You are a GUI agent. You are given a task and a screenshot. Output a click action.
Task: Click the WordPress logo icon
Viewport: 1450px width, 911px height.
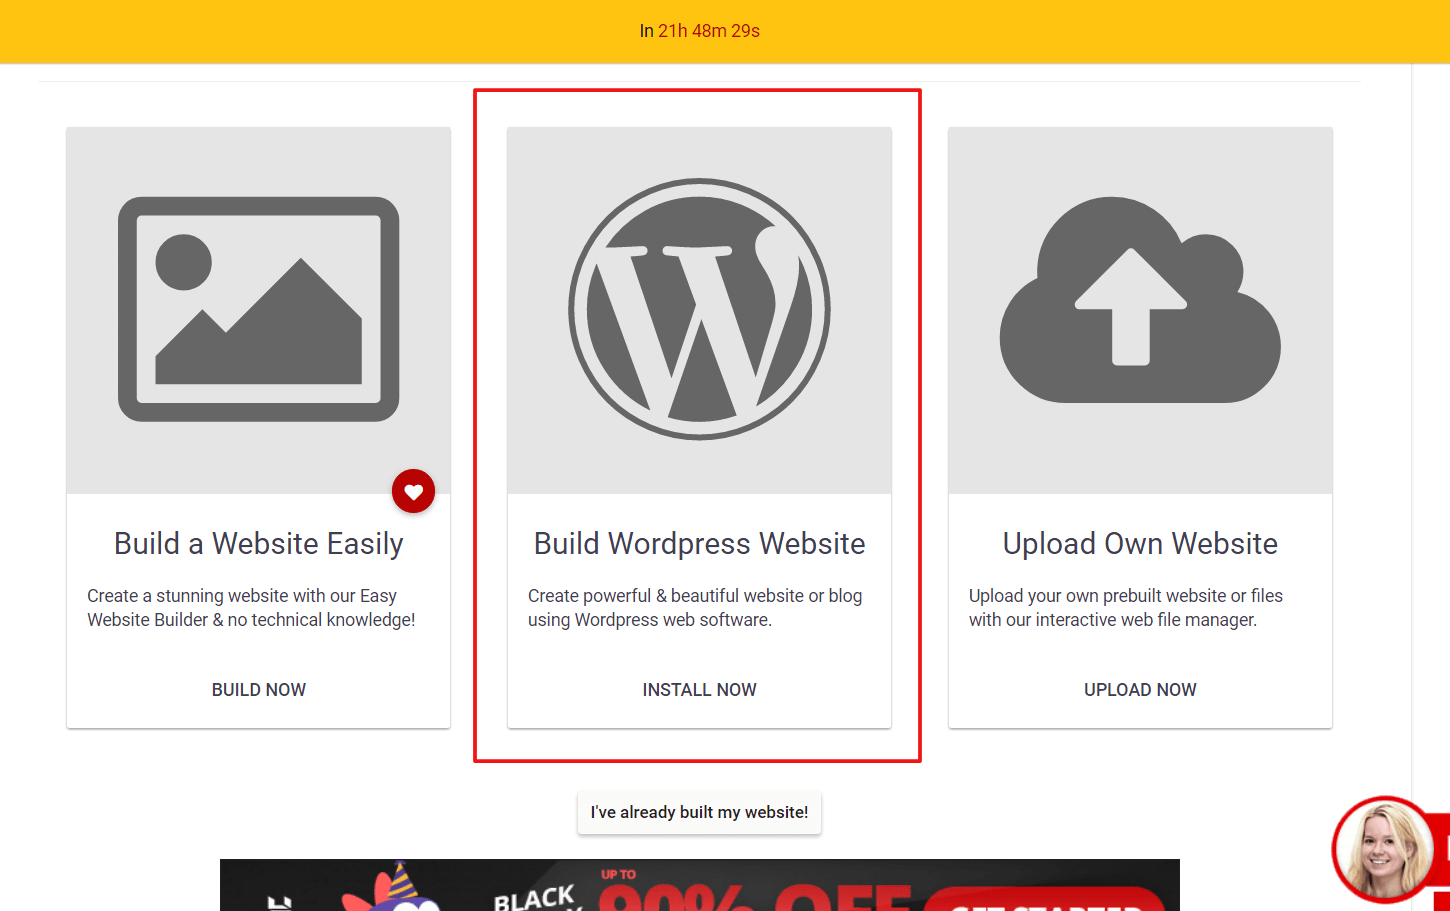[700, 309]
